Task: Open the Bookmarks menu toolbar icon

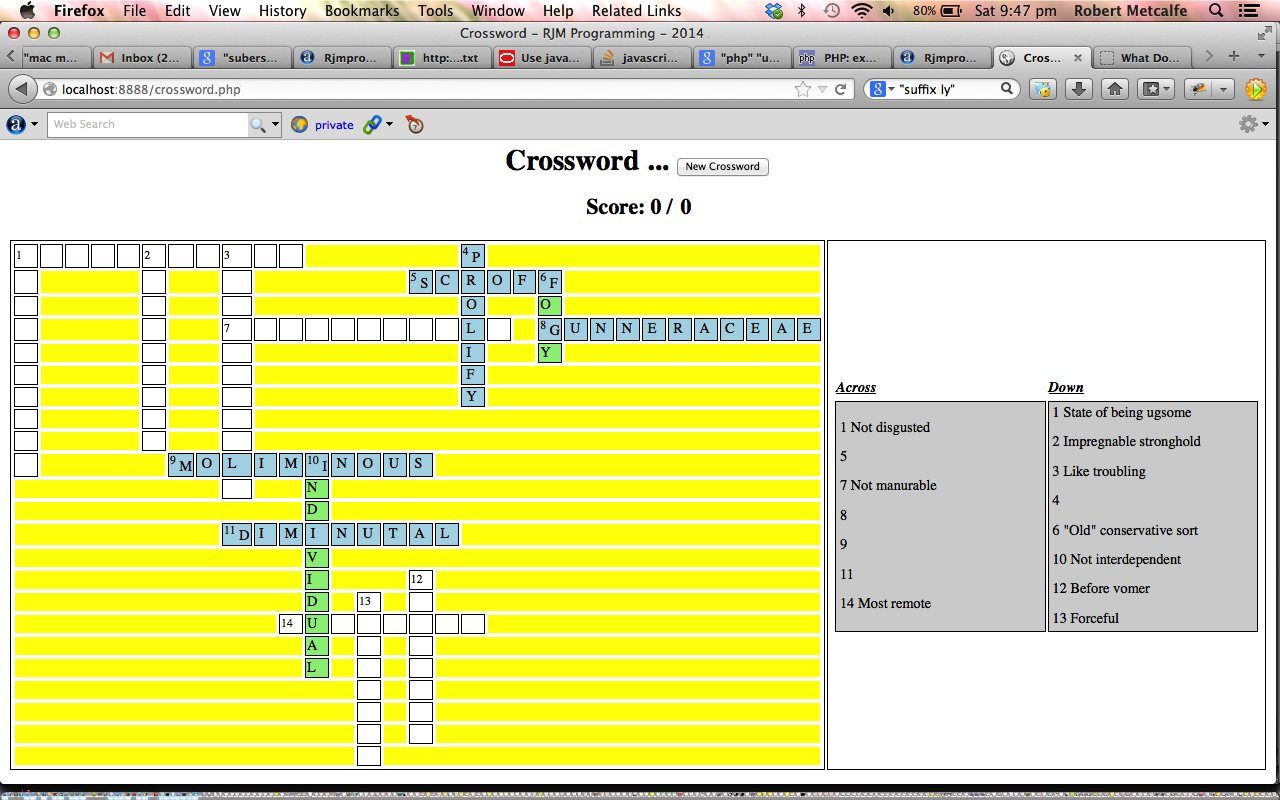Action: 1156,89
